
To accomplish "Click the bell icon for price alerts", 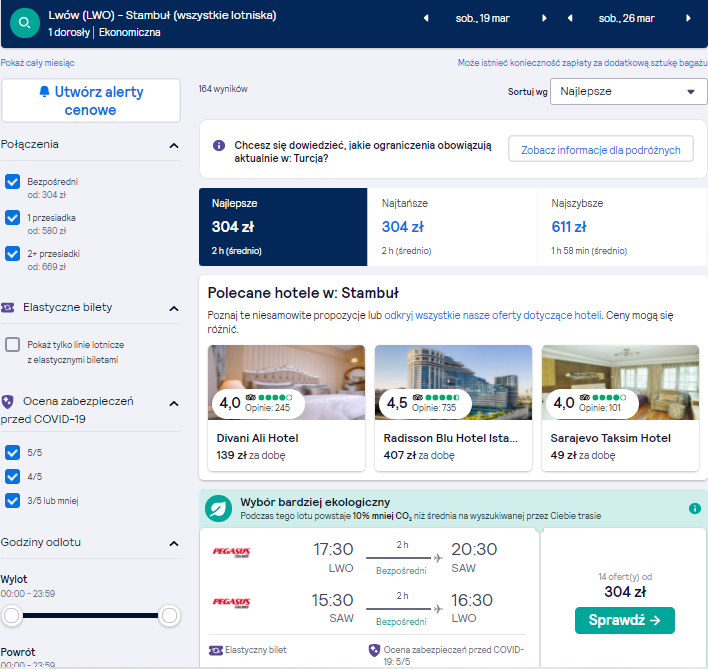I will point(44,92).
